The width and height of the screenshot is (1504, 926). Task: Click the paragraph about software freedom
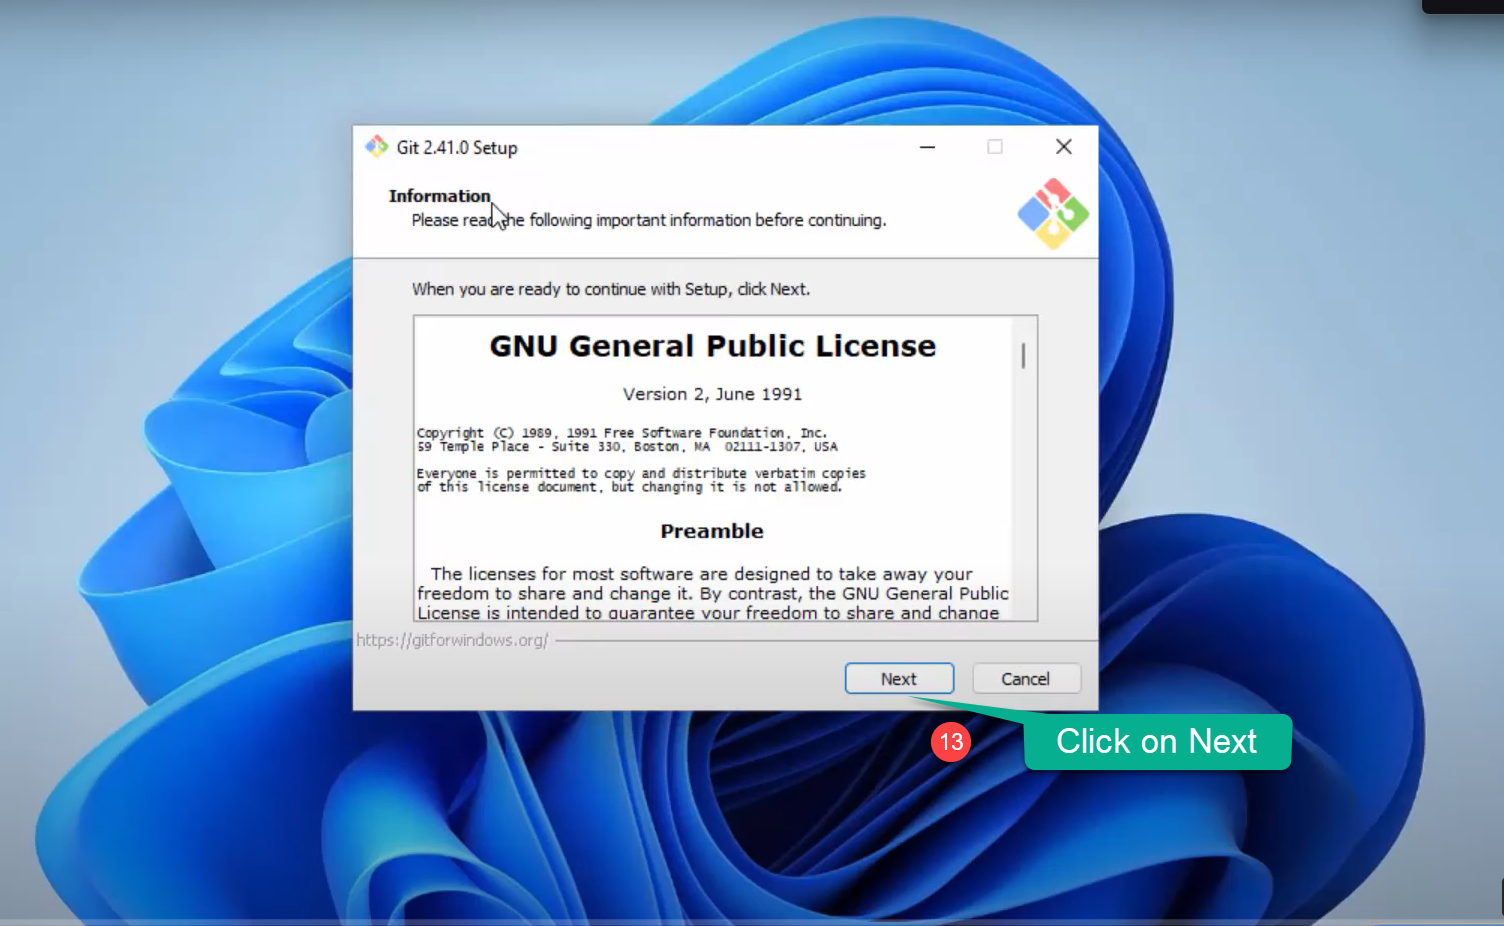click(x=711, y=593)
